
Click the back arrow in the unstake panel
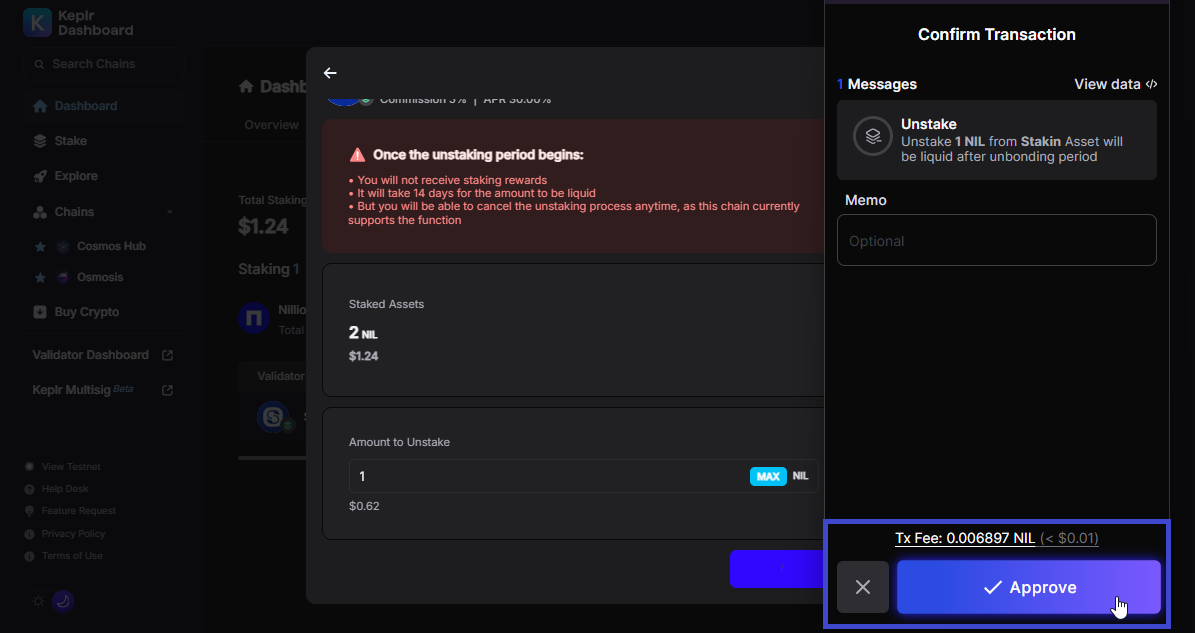pos(330,73)
